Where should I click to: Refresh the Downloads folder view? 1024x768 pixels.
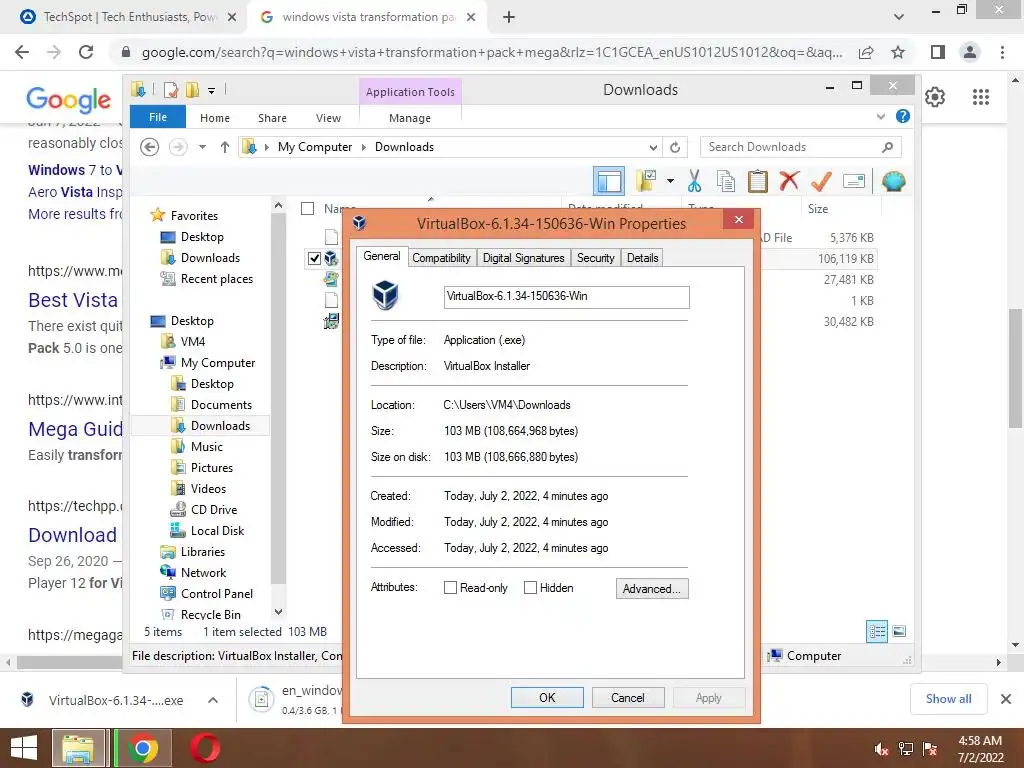click(x=675, y=147)
